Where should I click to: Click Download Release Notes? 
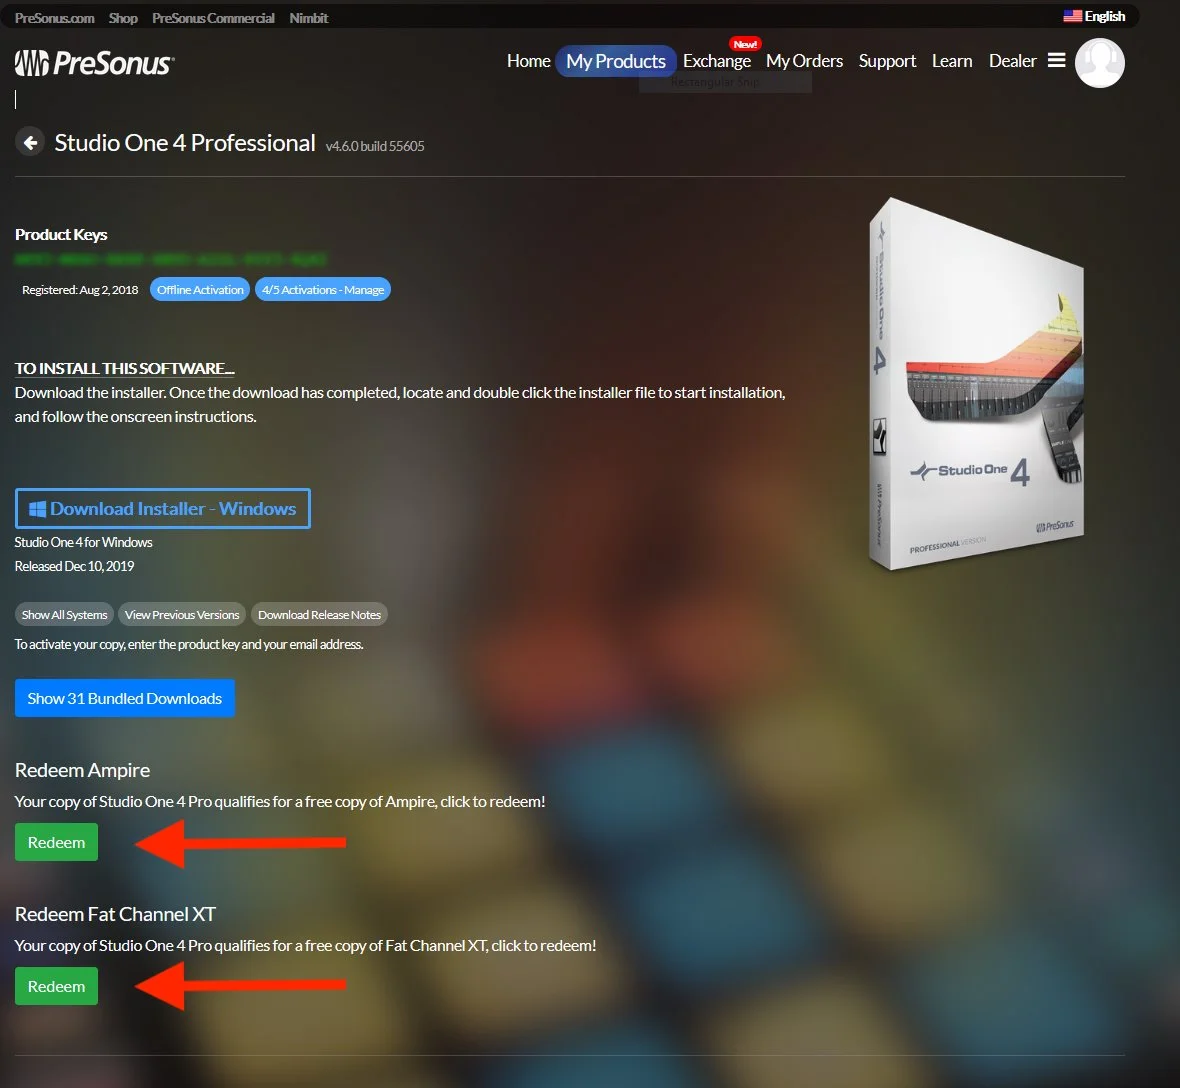pos(319,615)
